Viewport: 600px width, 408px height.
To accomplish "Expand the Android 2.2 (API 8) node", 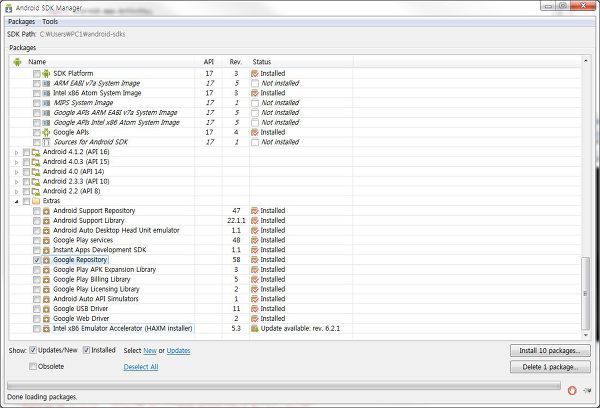I will click(16, 191).
